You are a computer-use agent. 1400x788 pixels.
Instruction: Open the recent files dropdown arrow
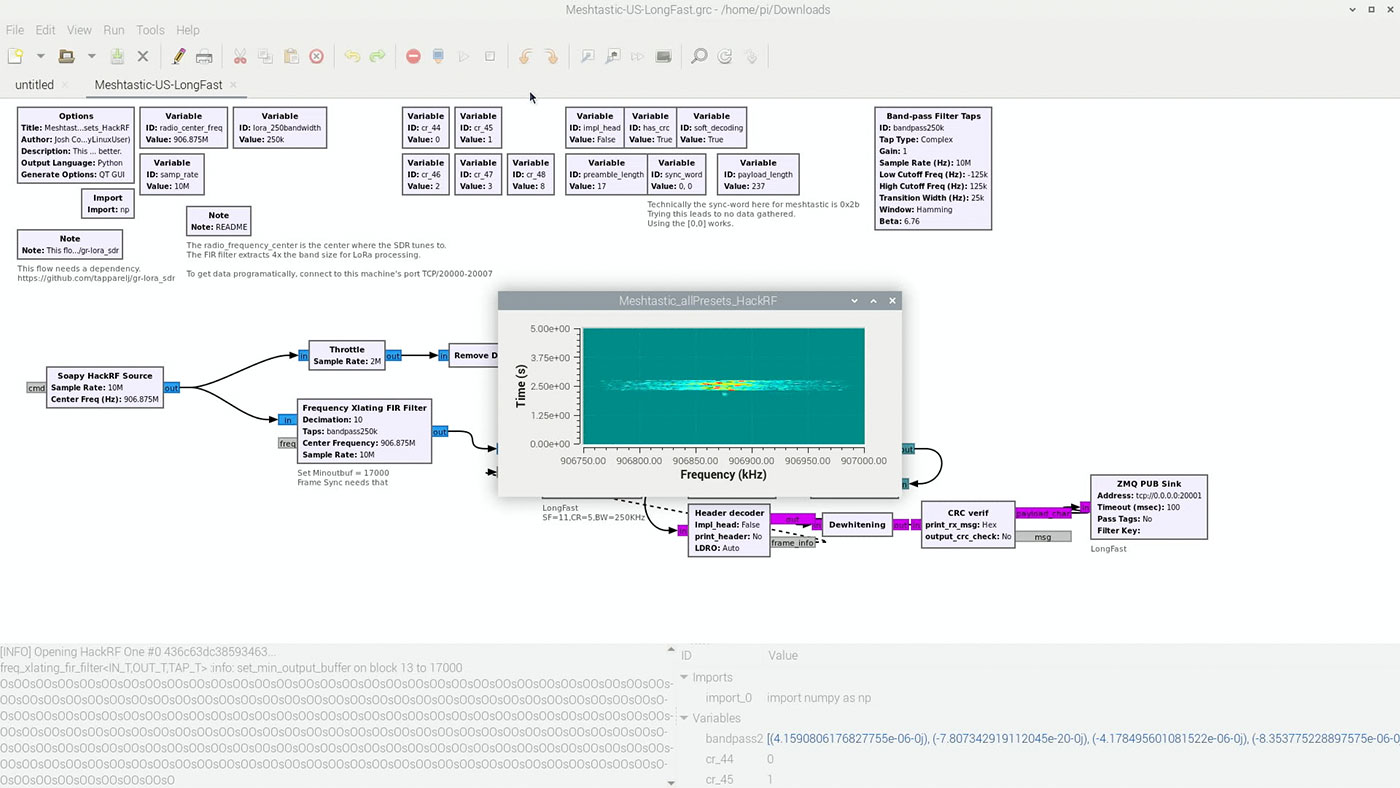pyautogui.click(x=91, y=57)
